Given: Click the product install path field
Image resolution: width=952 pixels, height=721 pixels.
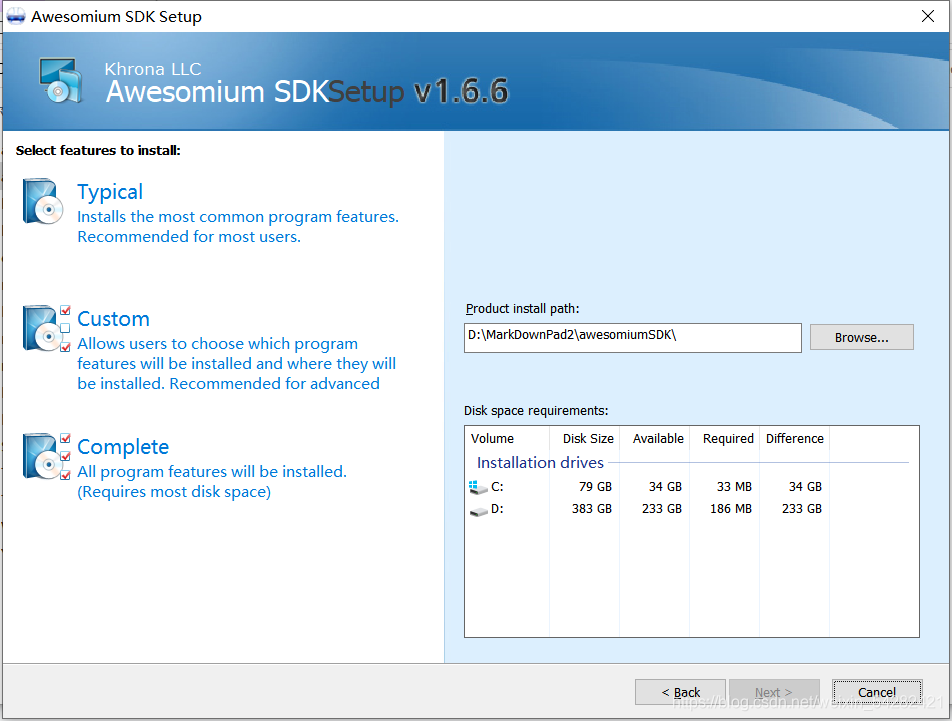Looking at the screenshot, I should pos(633,337).
